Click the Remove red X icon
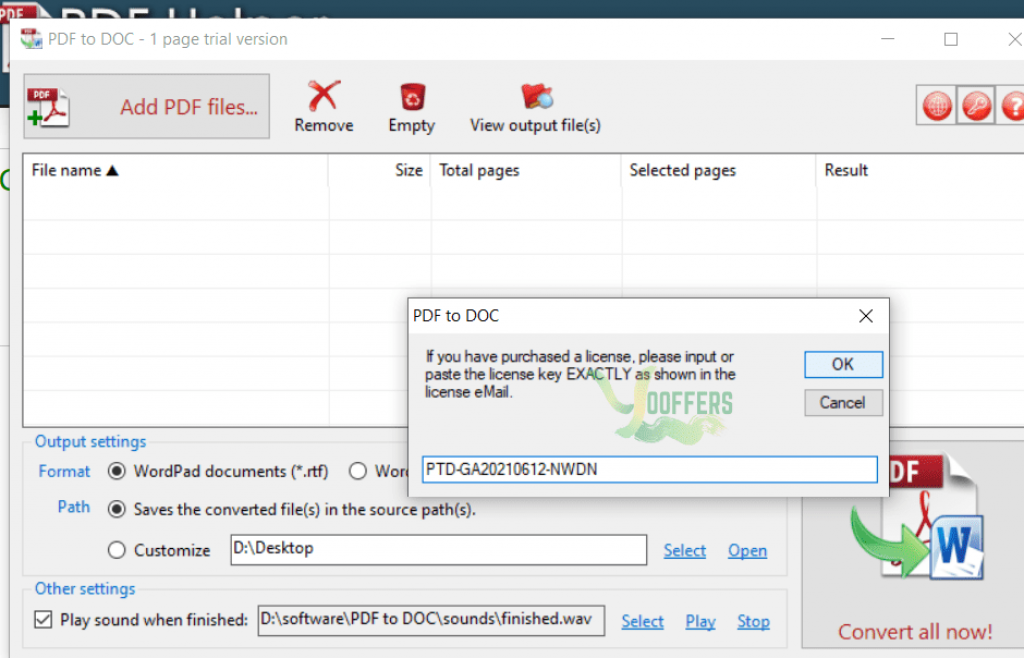The image size is (1024, 658). pos(323,96)
